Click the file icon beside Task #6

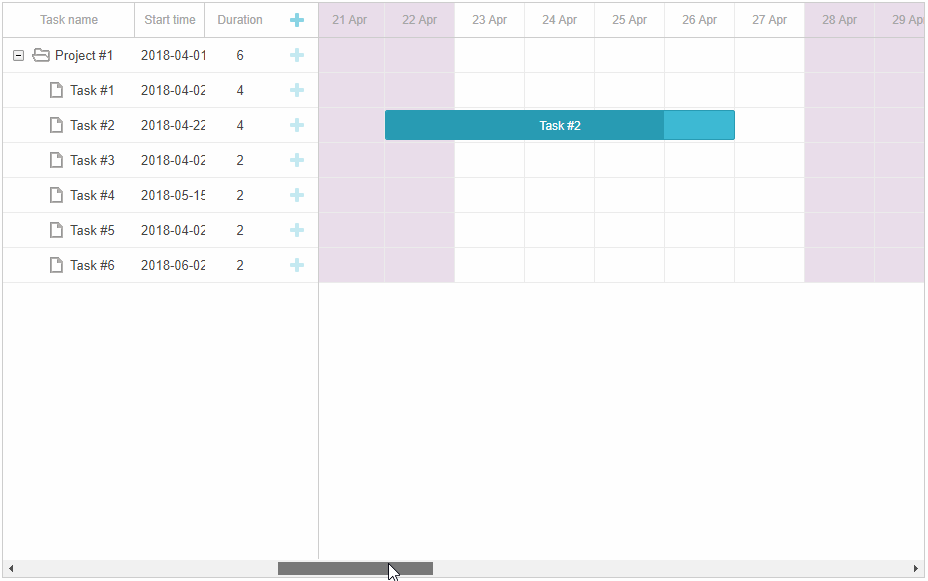[x=56, y=264]
